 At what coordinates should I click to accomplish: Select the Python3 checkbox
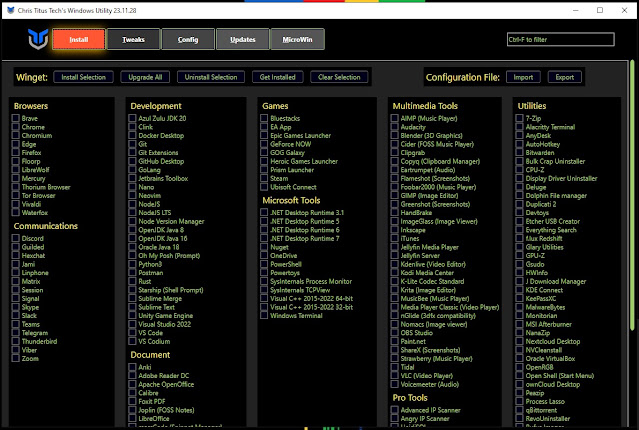pos(132,264)
